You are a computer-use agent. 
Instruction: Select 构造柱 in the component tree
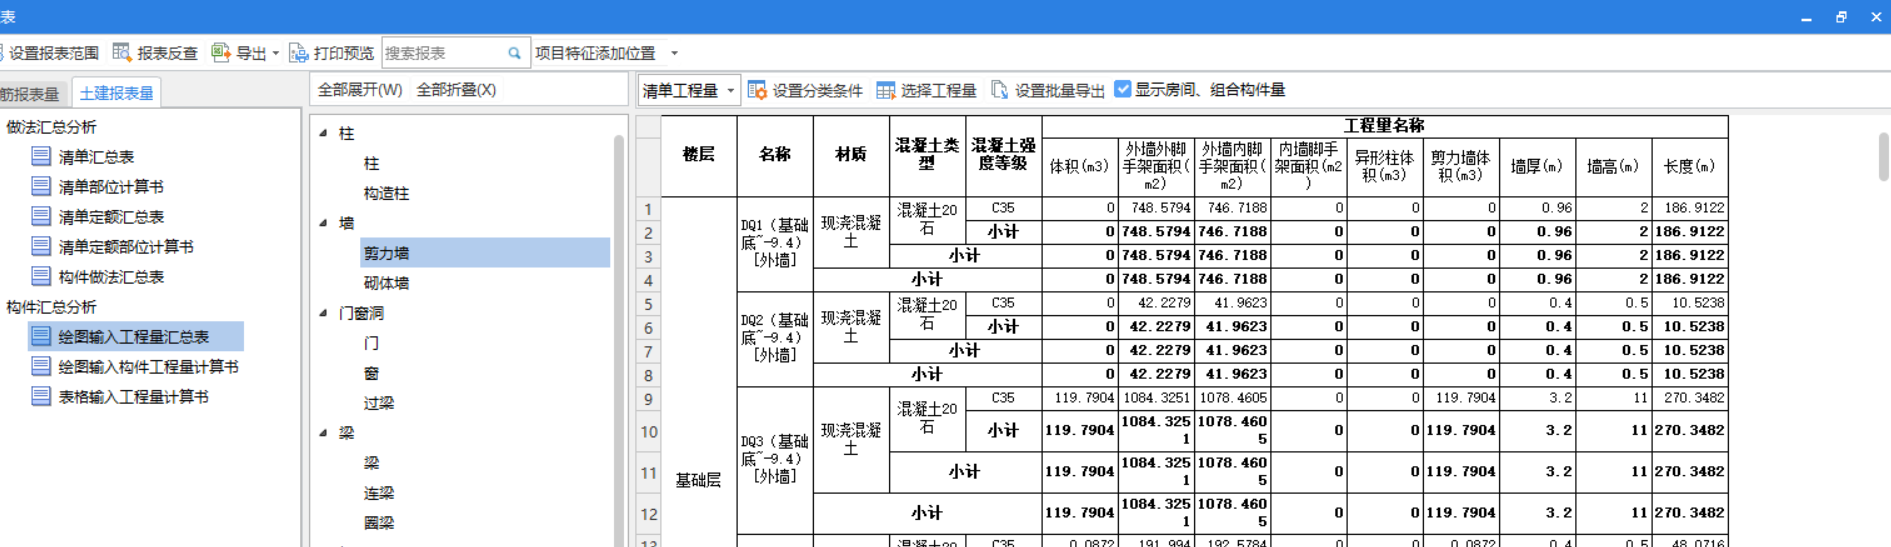click(x=386, y=193)
